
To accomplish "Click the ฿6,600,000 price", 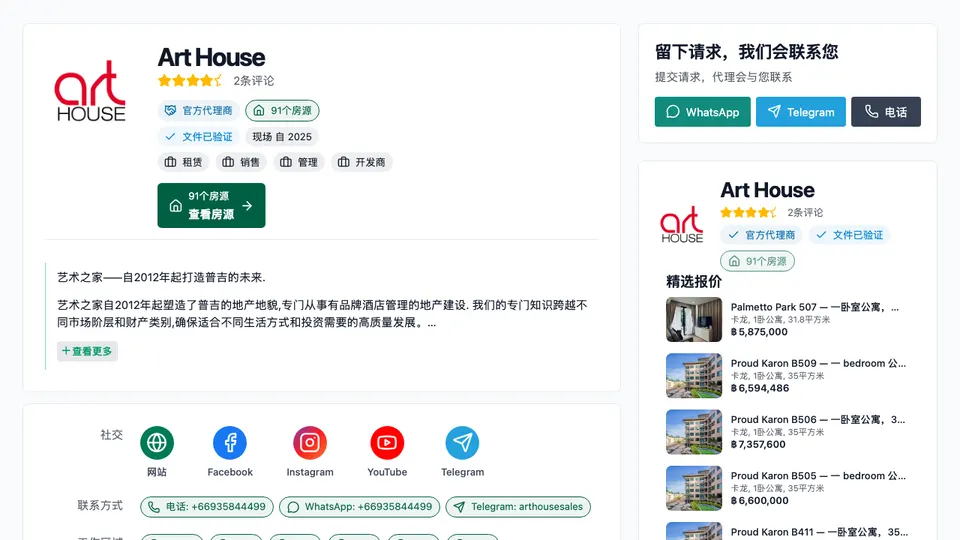I will [x=760, y=501].
